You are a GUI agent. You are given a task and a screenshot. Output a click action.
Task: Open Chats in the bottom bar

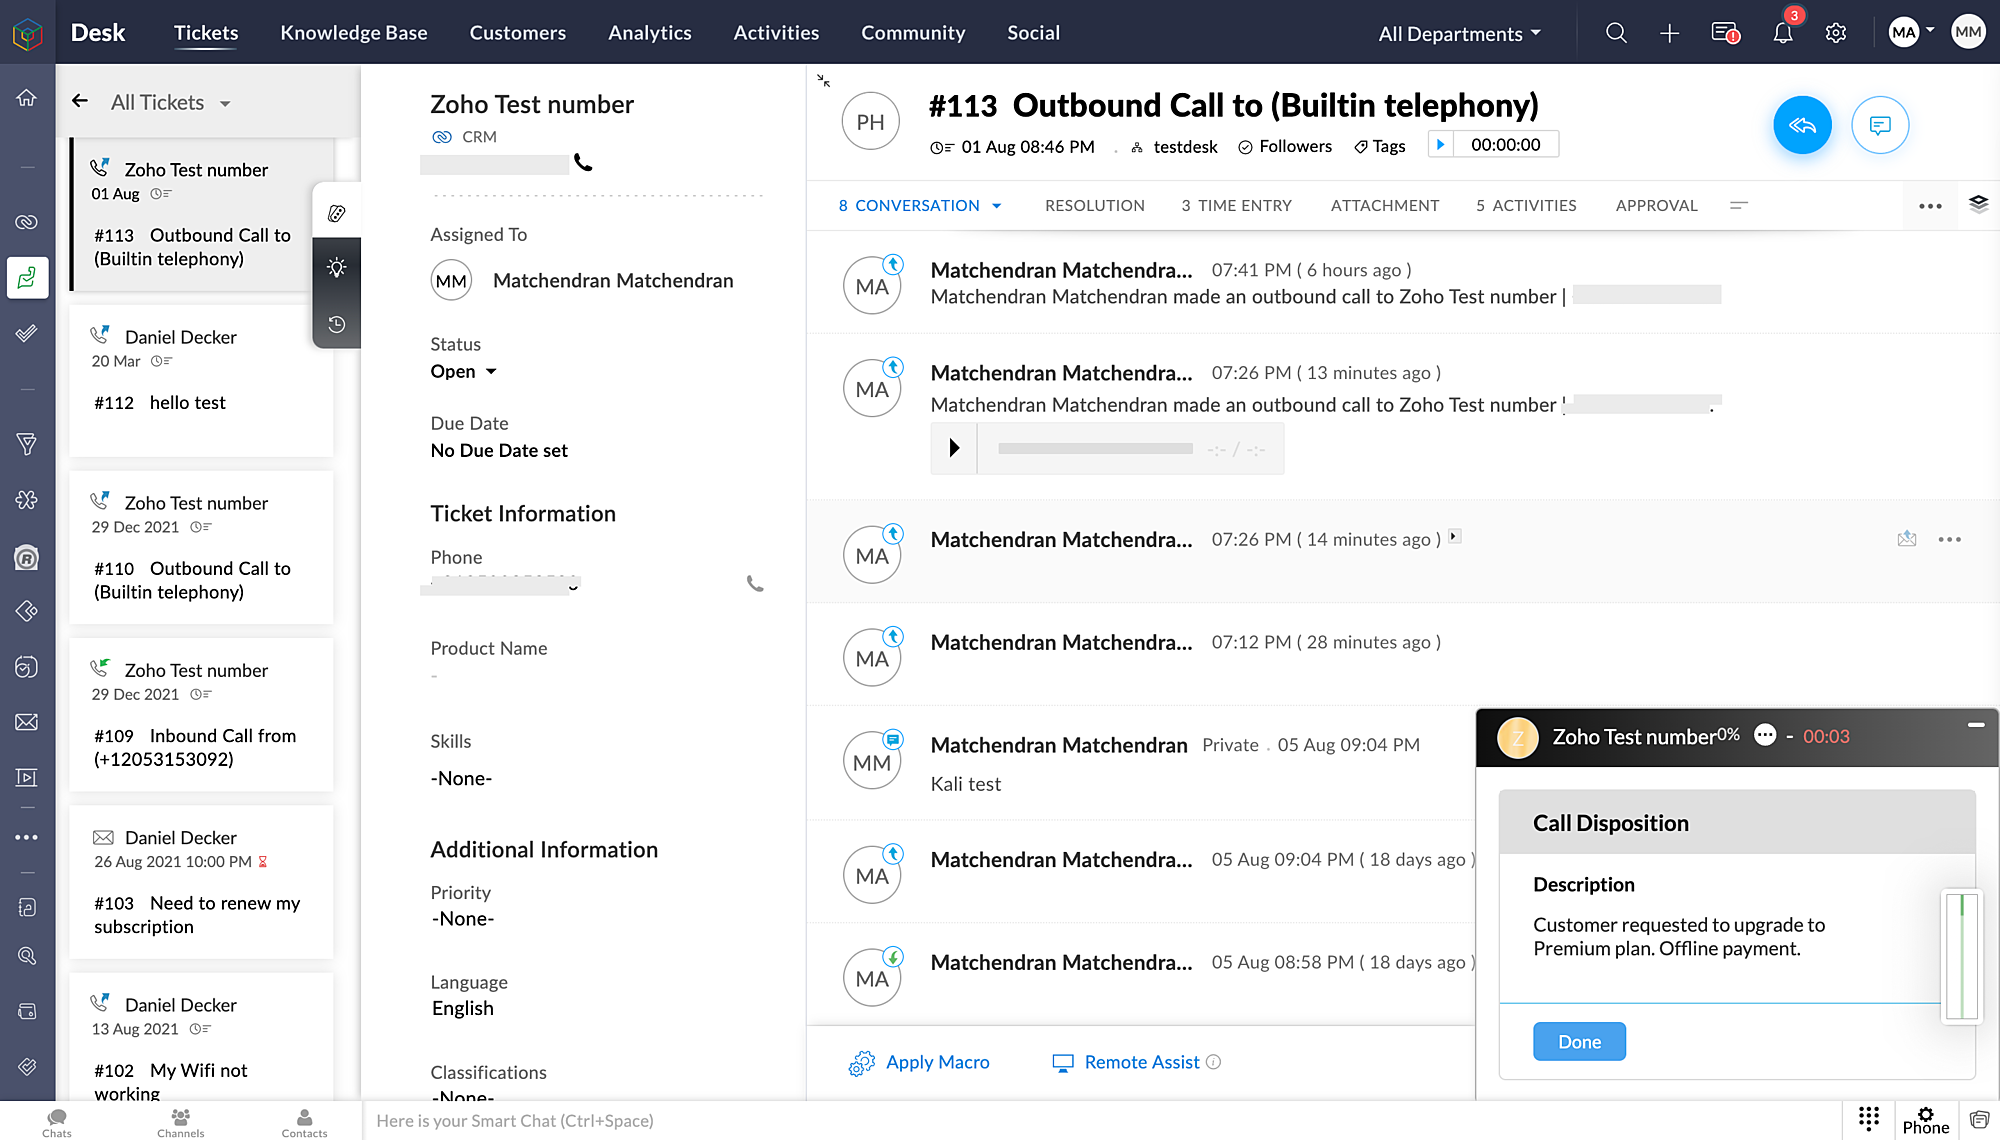(57, 1123)
